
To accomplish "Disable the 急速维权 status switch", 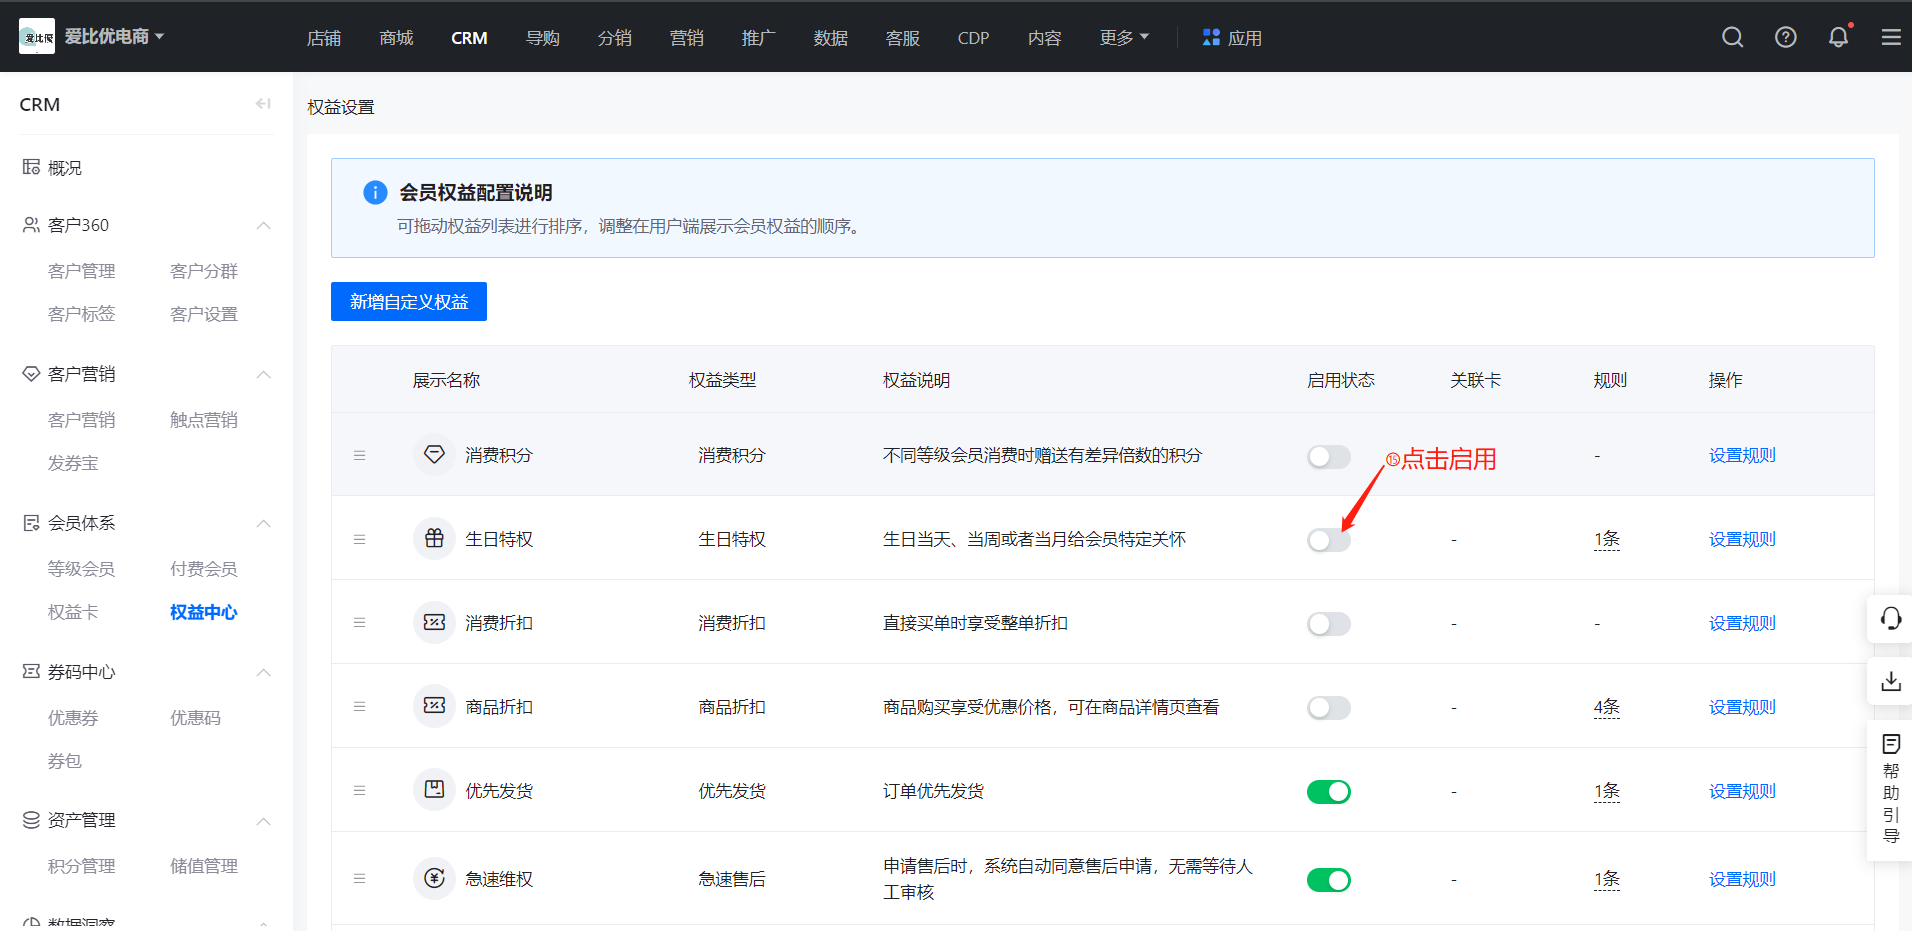I will 1328,880.
